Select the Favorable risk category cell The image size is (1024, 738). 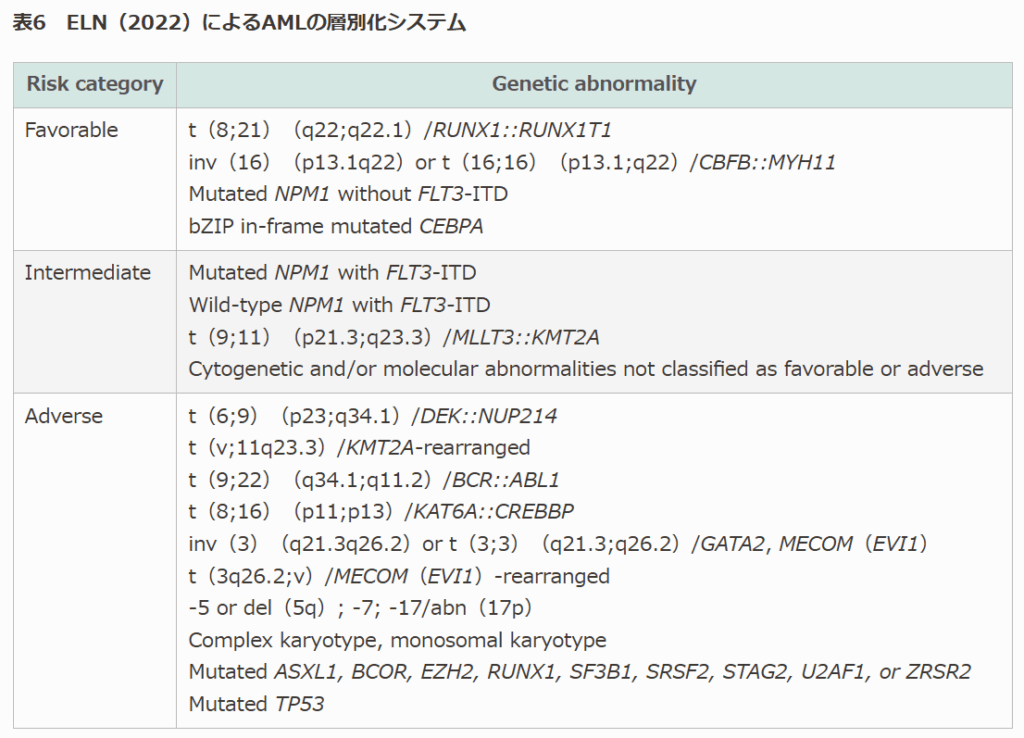[x=71, y=130]
